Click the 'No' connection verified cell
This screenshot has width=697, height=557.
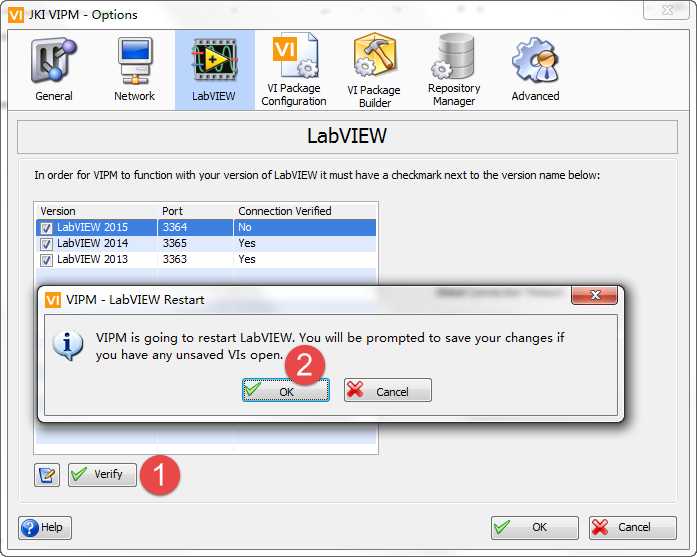[245, 227]
